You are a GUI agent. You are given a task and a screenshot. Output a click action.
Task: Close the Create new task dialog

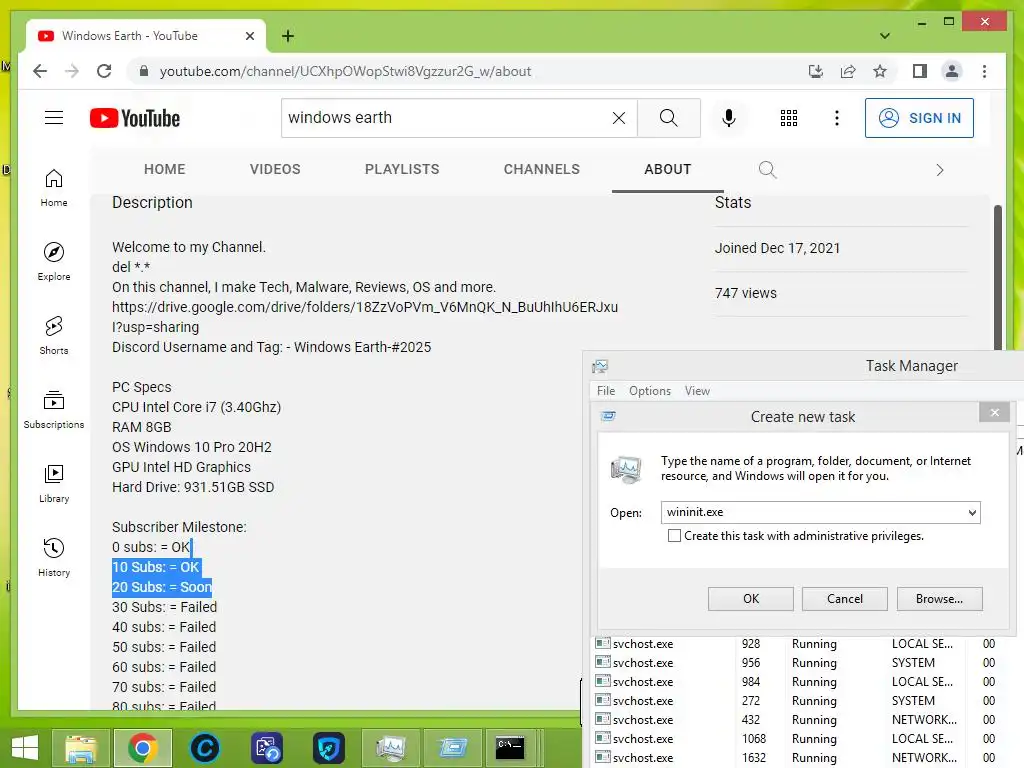tap(995, 412)
